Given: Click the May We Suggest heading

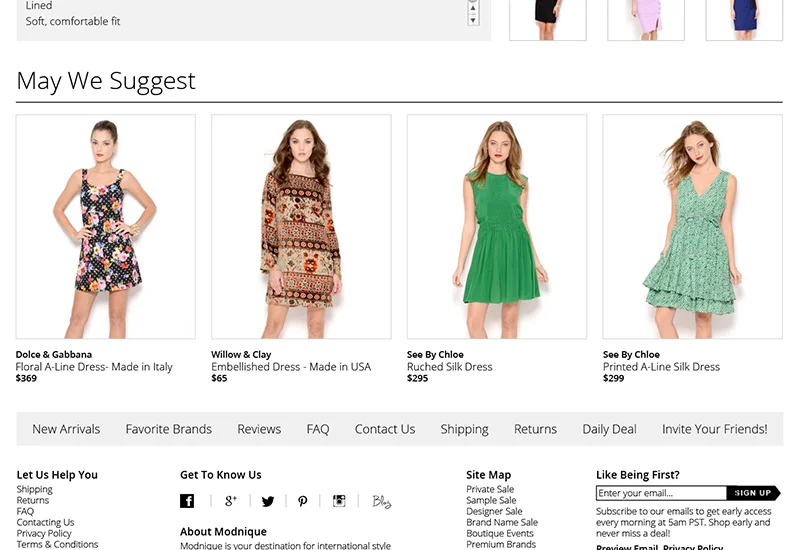Looking at the screenshot, I should click(106, 81).
